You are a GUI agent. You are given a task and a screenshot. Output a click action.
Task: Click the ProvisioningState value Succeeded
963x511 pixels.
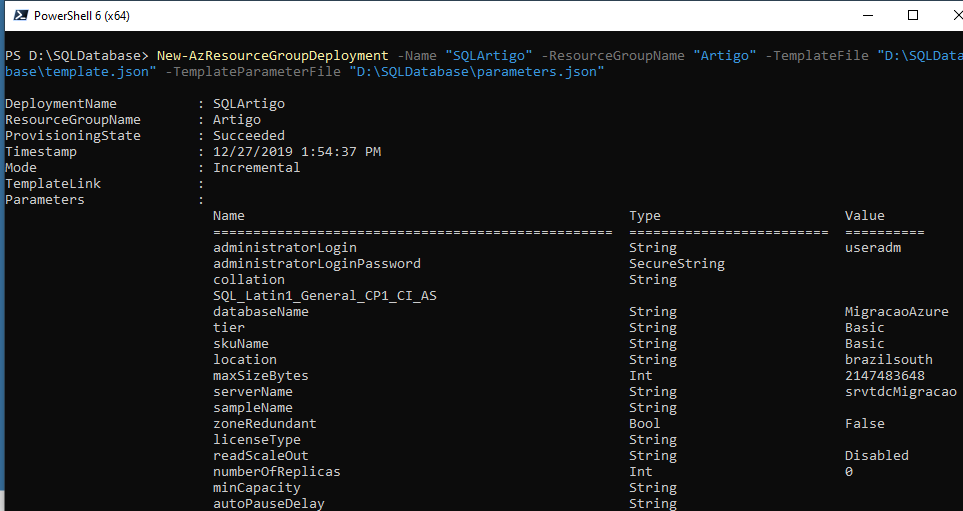(249, 136)
